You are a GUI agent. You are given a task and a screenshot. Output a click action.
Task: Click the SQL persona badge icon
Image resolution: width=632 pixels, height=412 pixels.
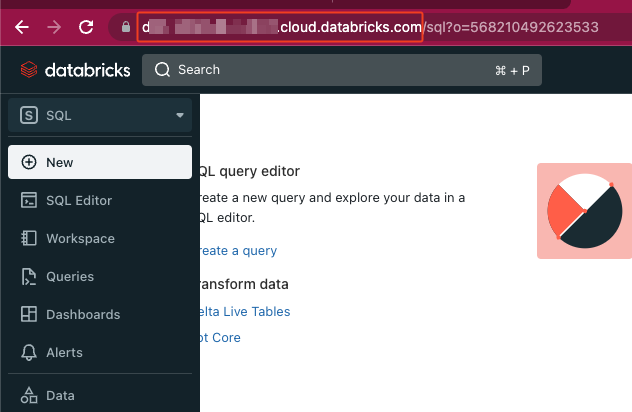(x=28, y=115)
